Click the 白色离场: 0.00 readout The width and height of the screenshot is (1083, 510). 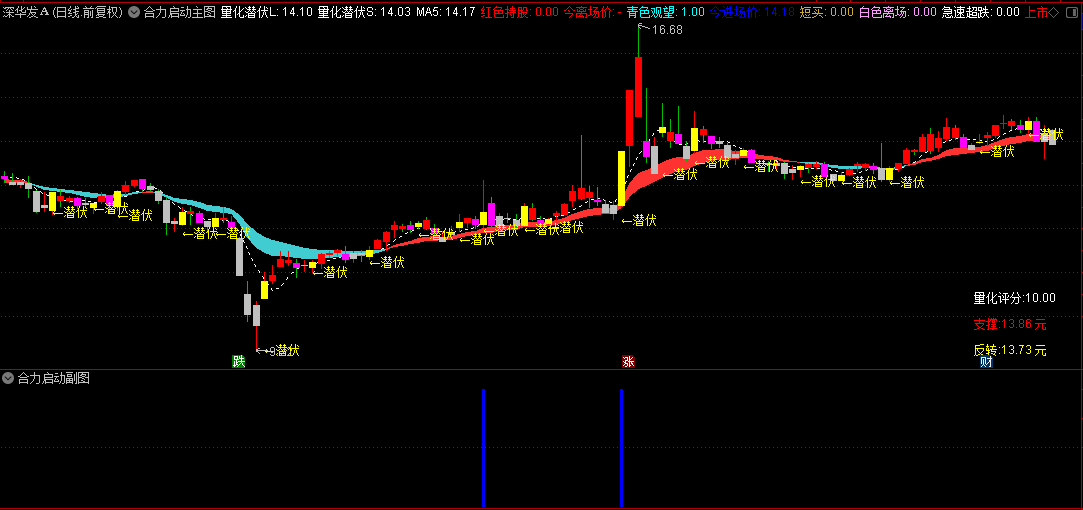(x=898, y=12)
